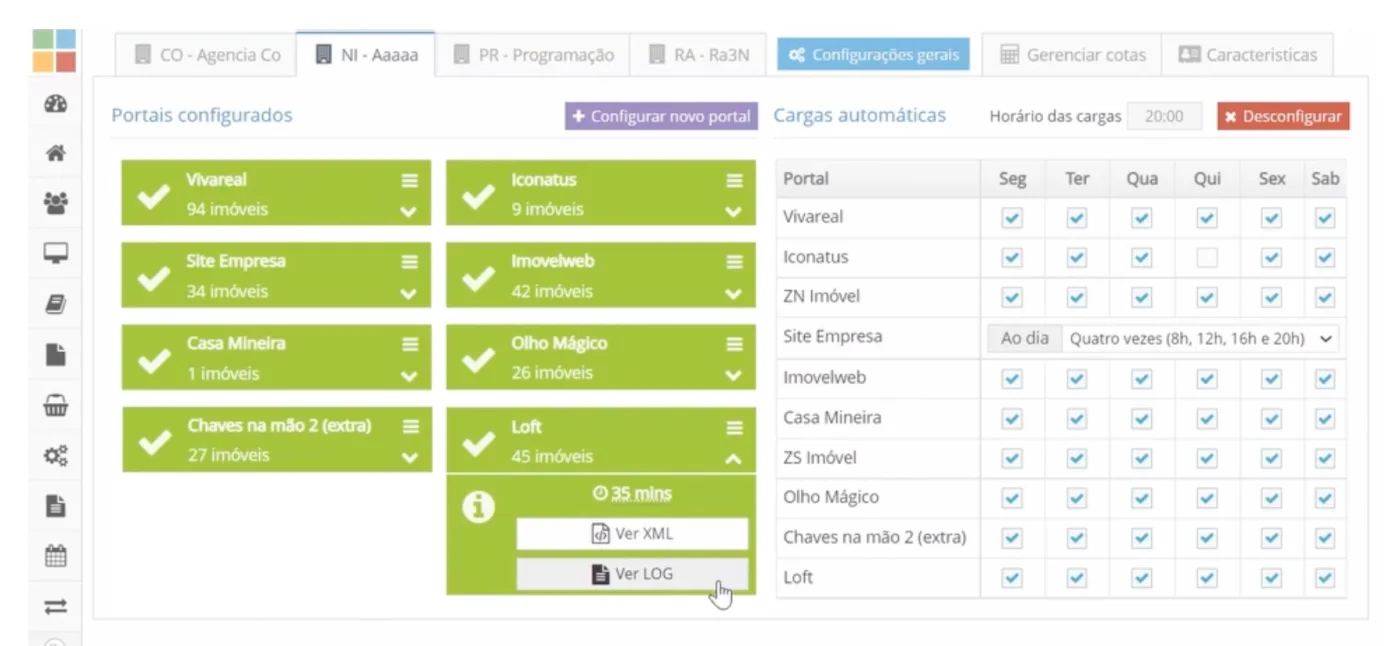Toggle Loft Ter checkbox

click(1077, 578)
